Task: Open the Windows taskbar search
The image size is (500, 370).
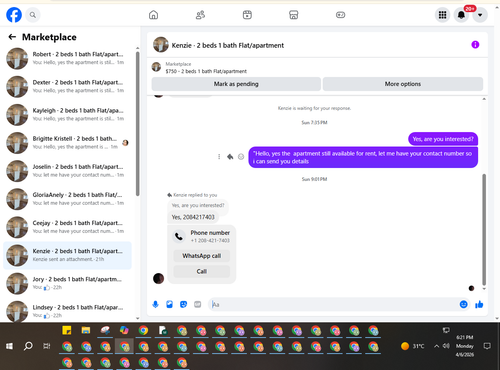Action: tap(28, 346)
